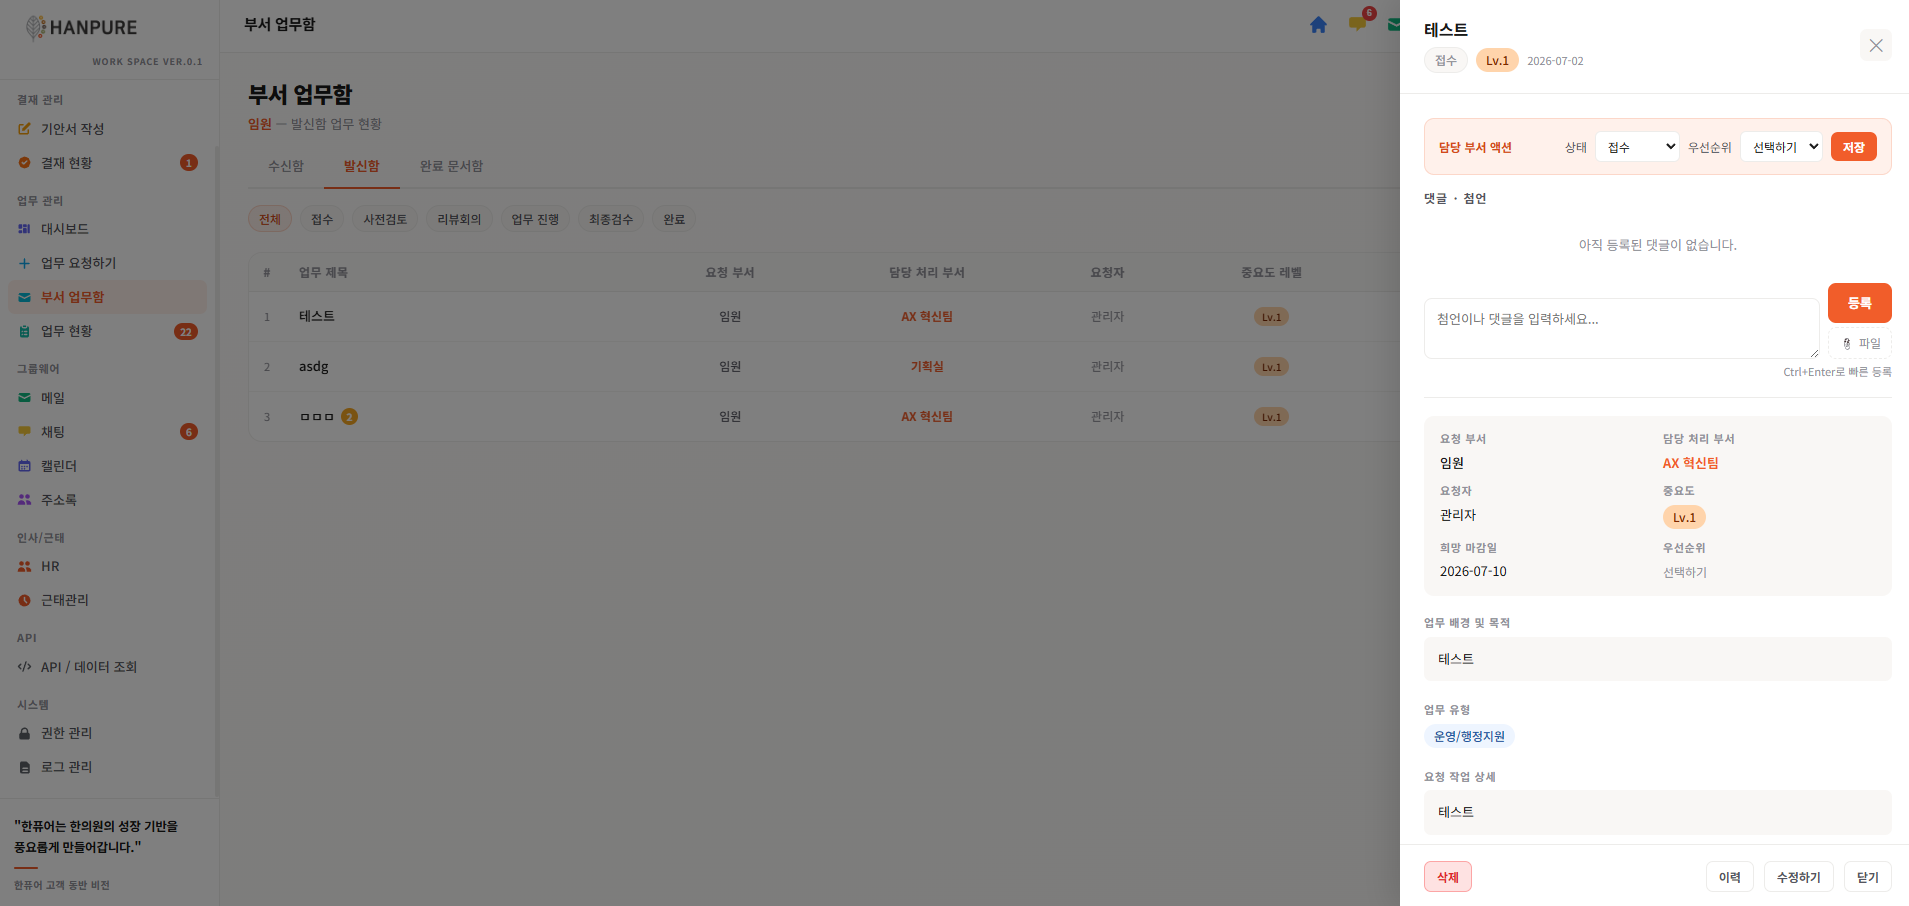Click the 캘린더 calendar icon
The height and width of the screenshot is (906, 1909).
click(x=24, y=466)
